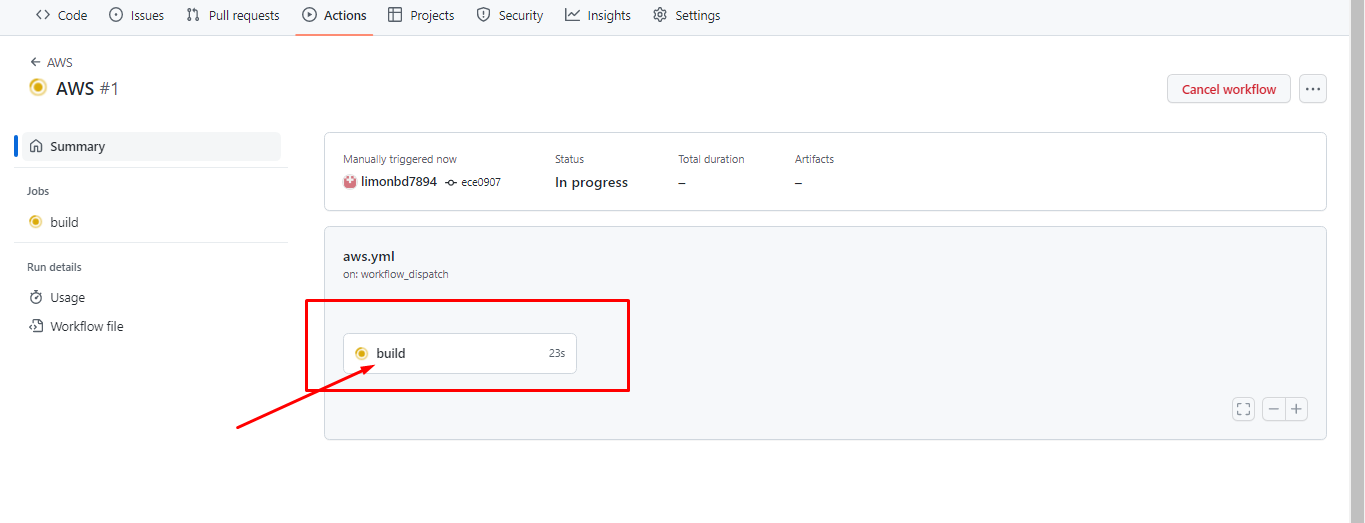
Task: Click the Total duration label
Action: [x=711, y=159]
